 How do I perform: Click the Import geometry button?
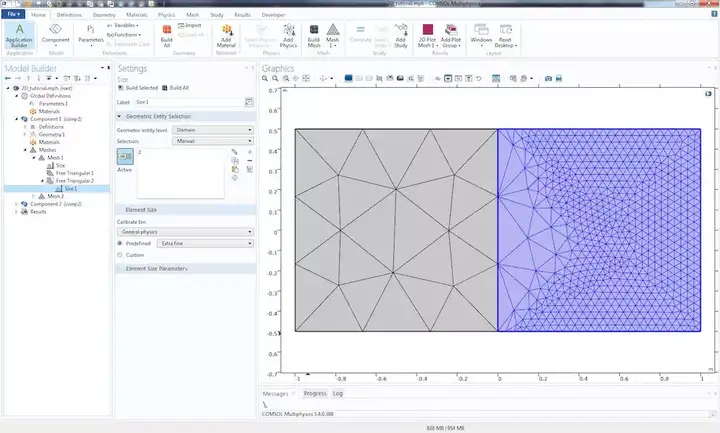190,25
